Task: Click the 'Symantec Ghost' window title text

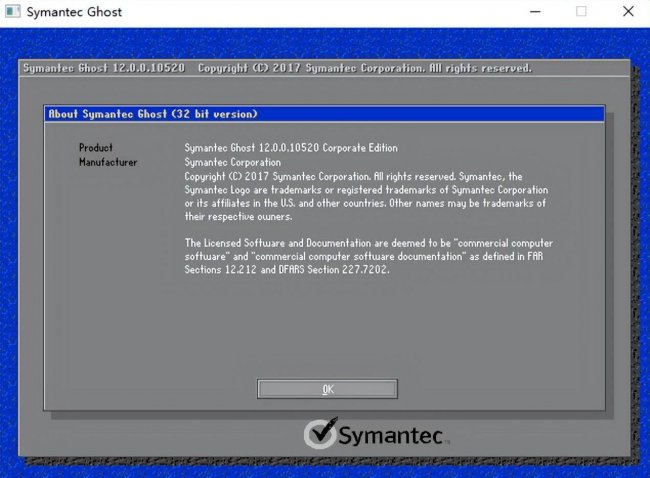Action: click(74, 12)
